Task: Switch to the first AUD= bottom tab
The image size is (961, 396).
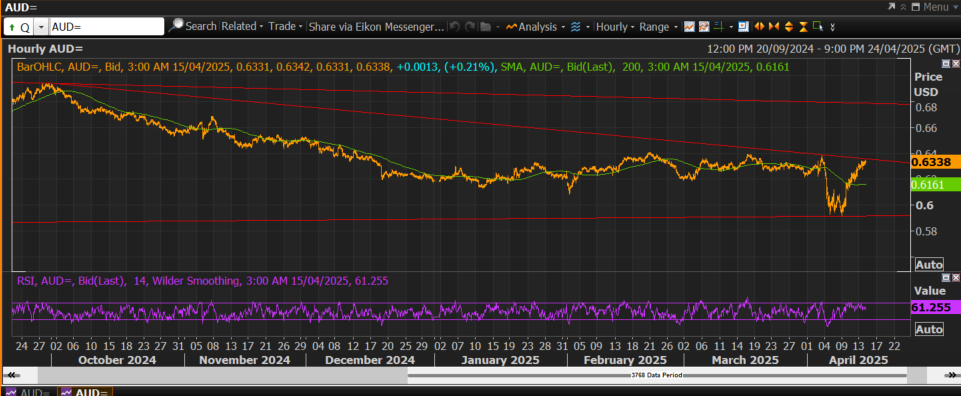Action: coord(28,392)
